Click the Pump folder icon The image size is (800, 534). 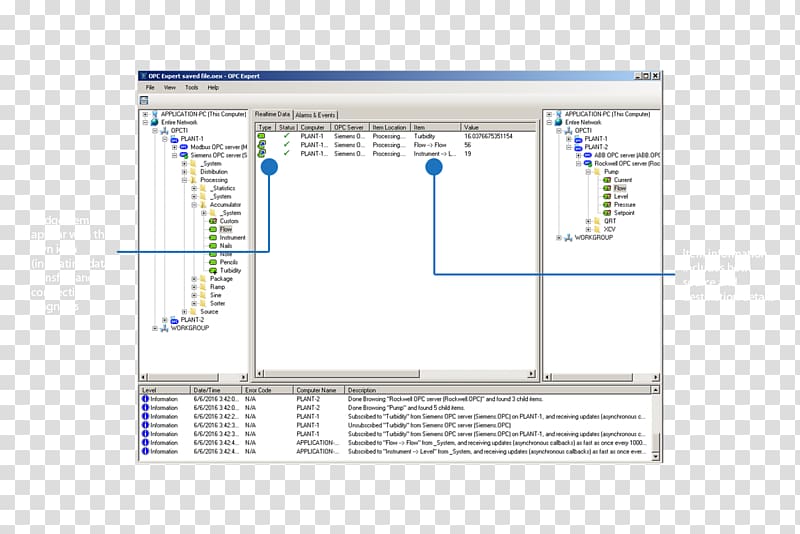(597, 172)
